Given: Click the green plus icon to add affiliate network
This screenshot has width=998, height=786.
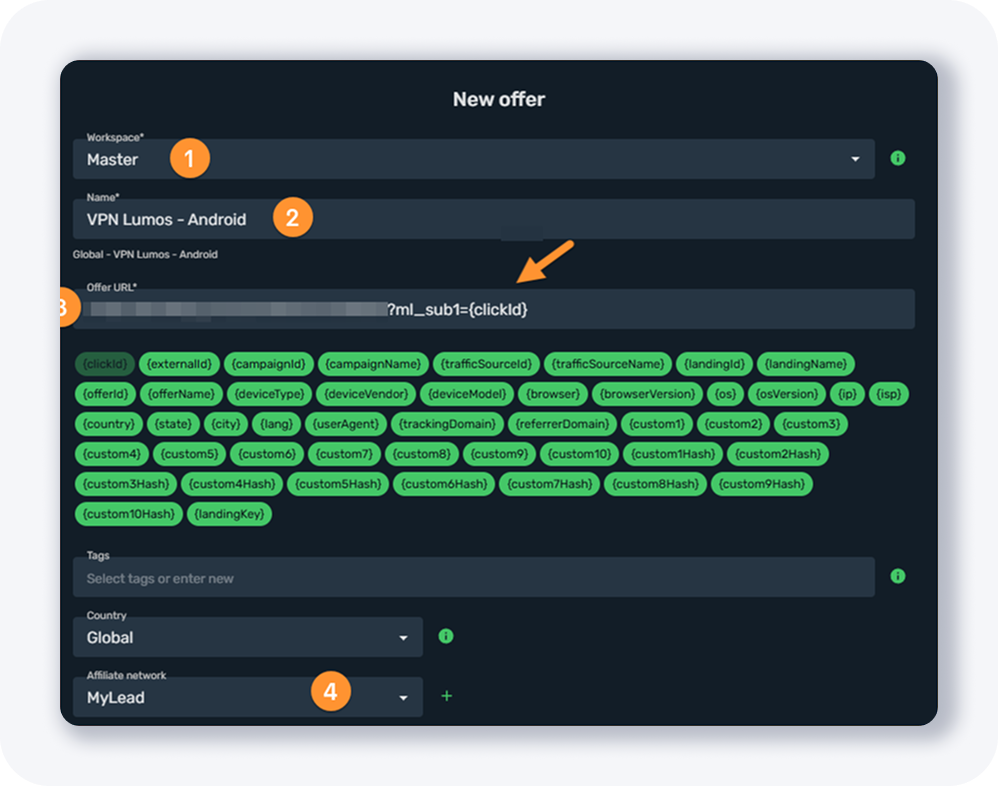Looking at the screenshot, I should (446, 696).
